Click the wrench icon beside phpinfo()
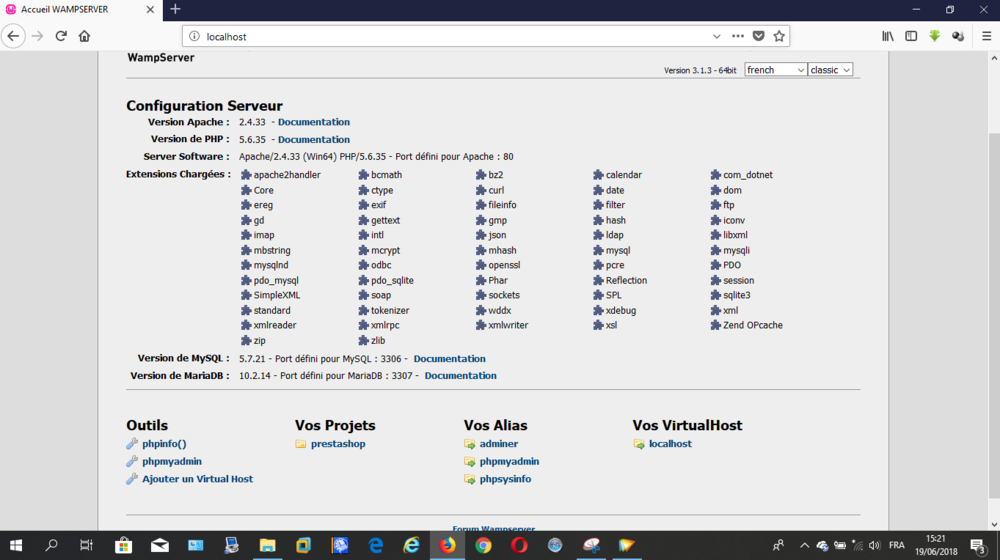The image size is (1000, 560). click(132, 444)
